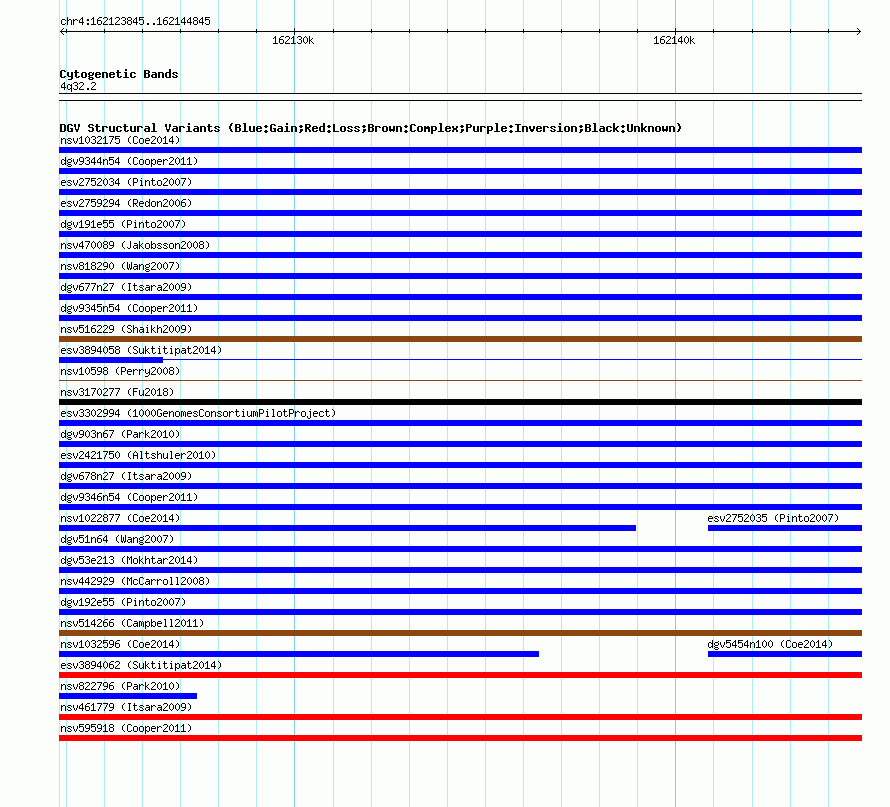This screenshot has height=807, width=890.
Task: Open dgv677n27 (Itsara2009) variant entry
Action: [x=126, y=287]
